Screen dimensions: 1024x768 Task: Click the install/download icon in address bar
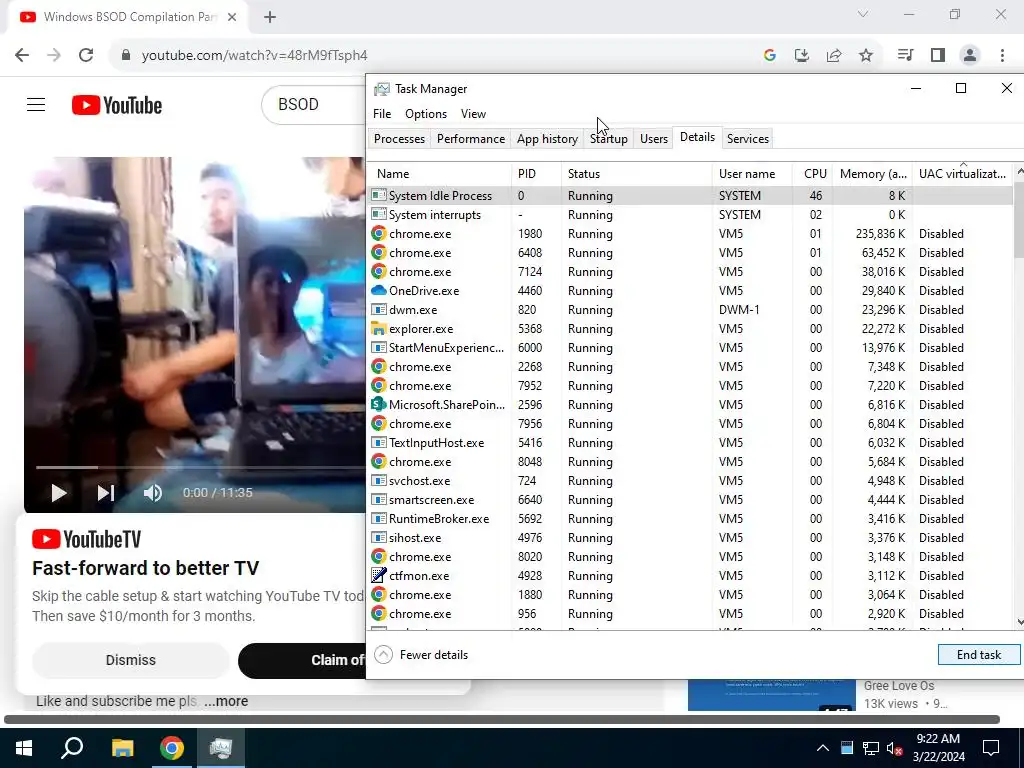coord(802,56)
